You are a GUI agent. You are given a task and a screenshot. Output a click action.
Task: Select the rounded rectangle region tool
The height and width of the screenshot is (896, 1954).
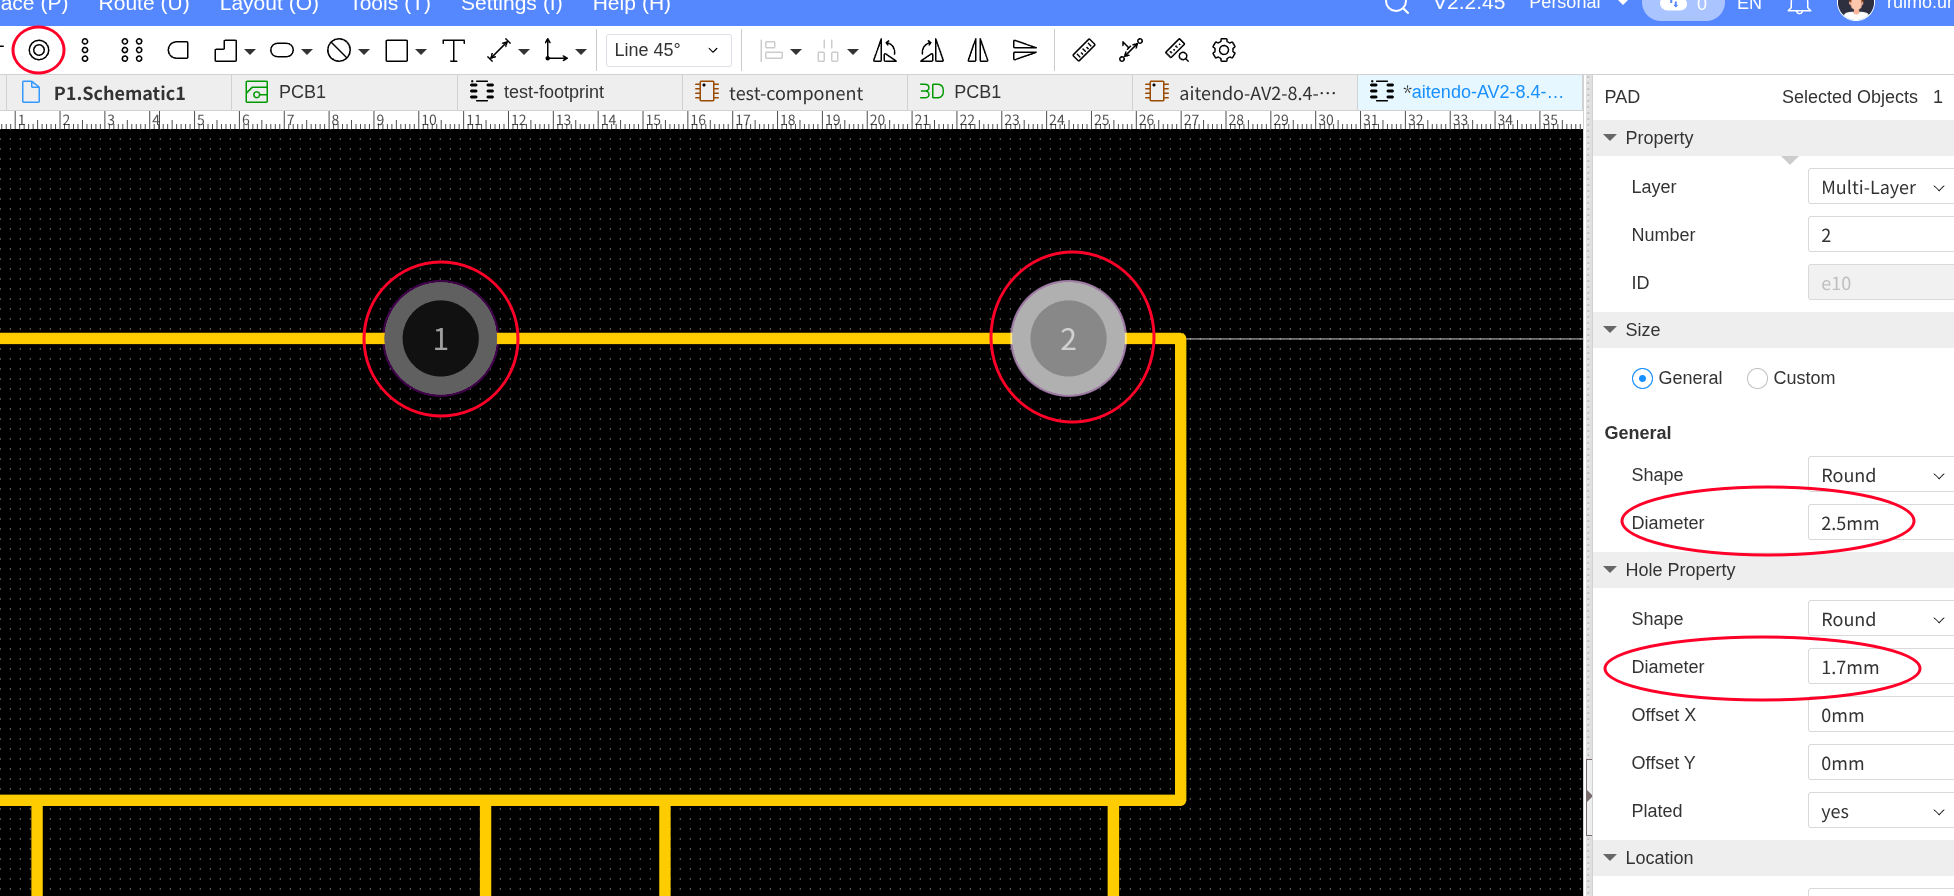tap(178, 50)
